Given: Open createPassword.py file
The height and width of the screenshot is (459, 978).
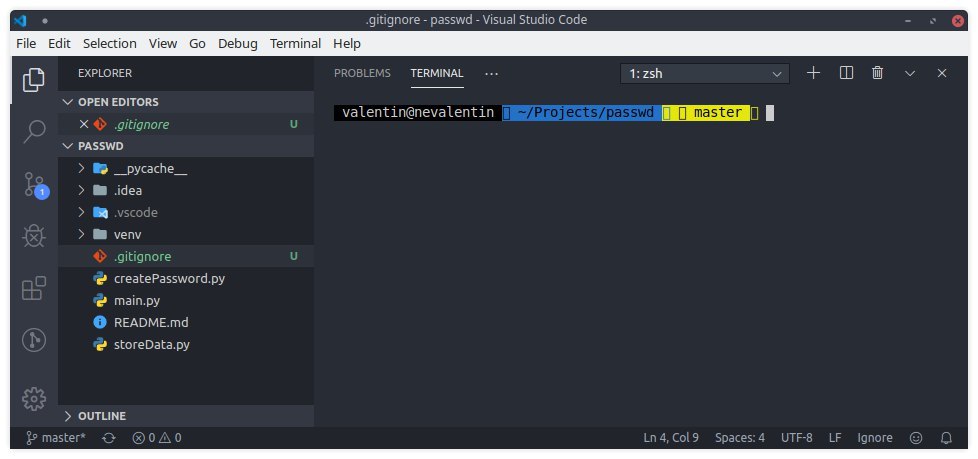Looking at the screenshot, I should point(186,278).
